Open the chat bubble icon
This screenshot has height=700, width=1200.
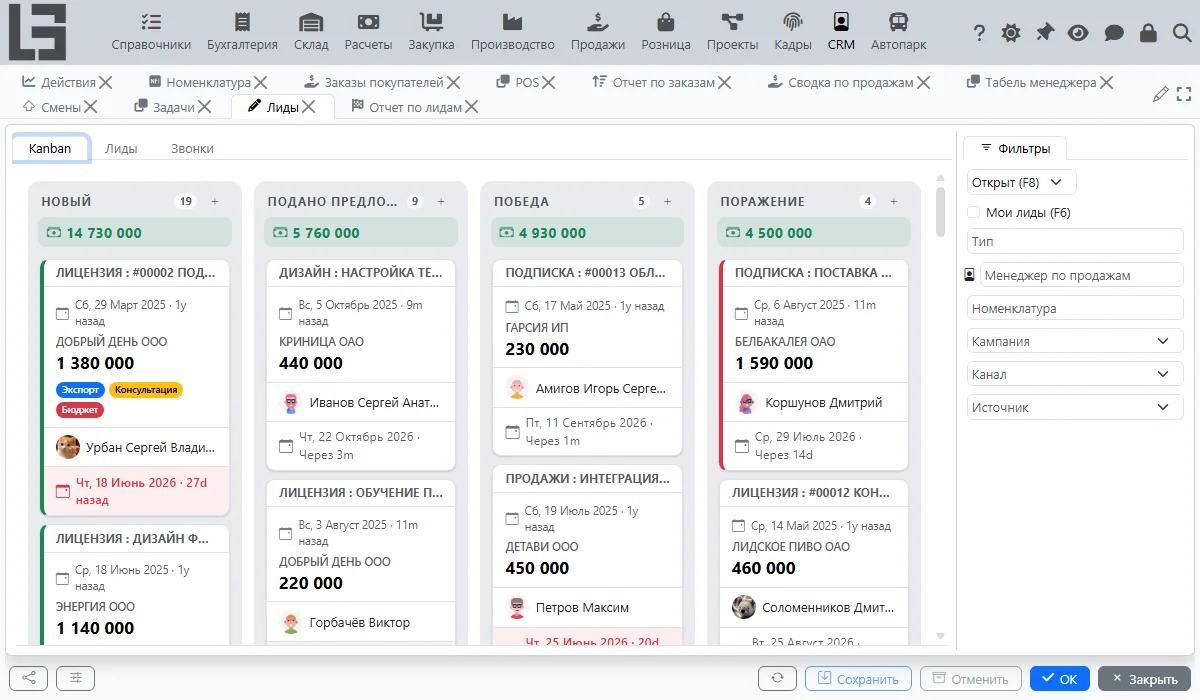coord(1114,33)
